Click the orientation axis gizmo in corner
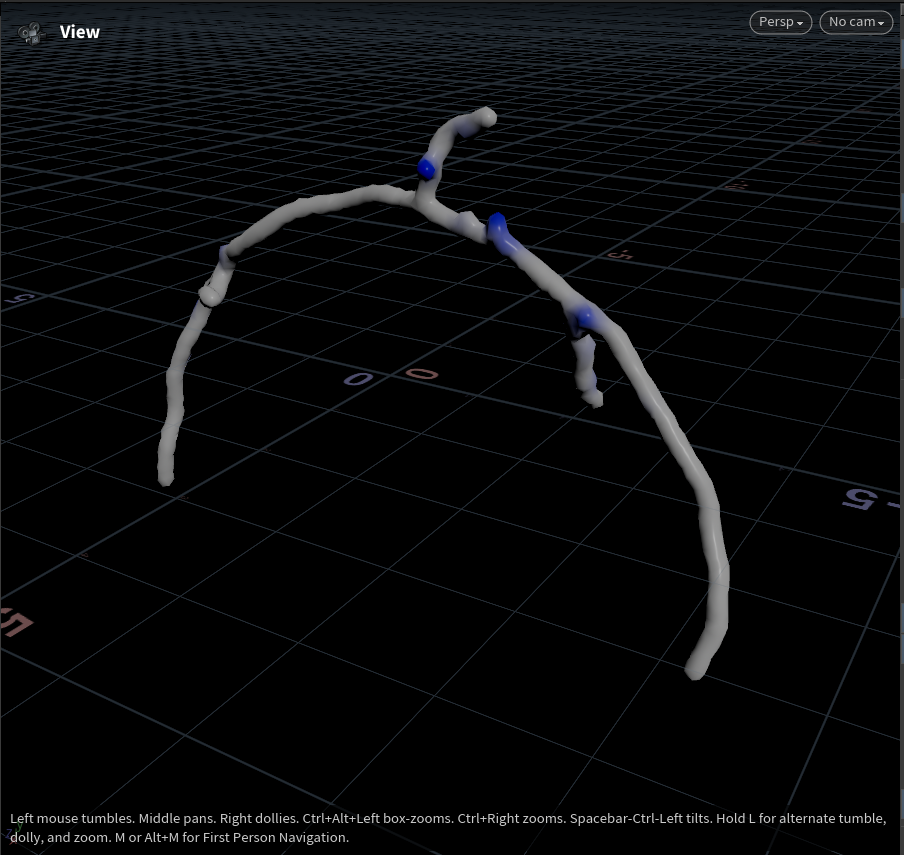 pos(12,834)
